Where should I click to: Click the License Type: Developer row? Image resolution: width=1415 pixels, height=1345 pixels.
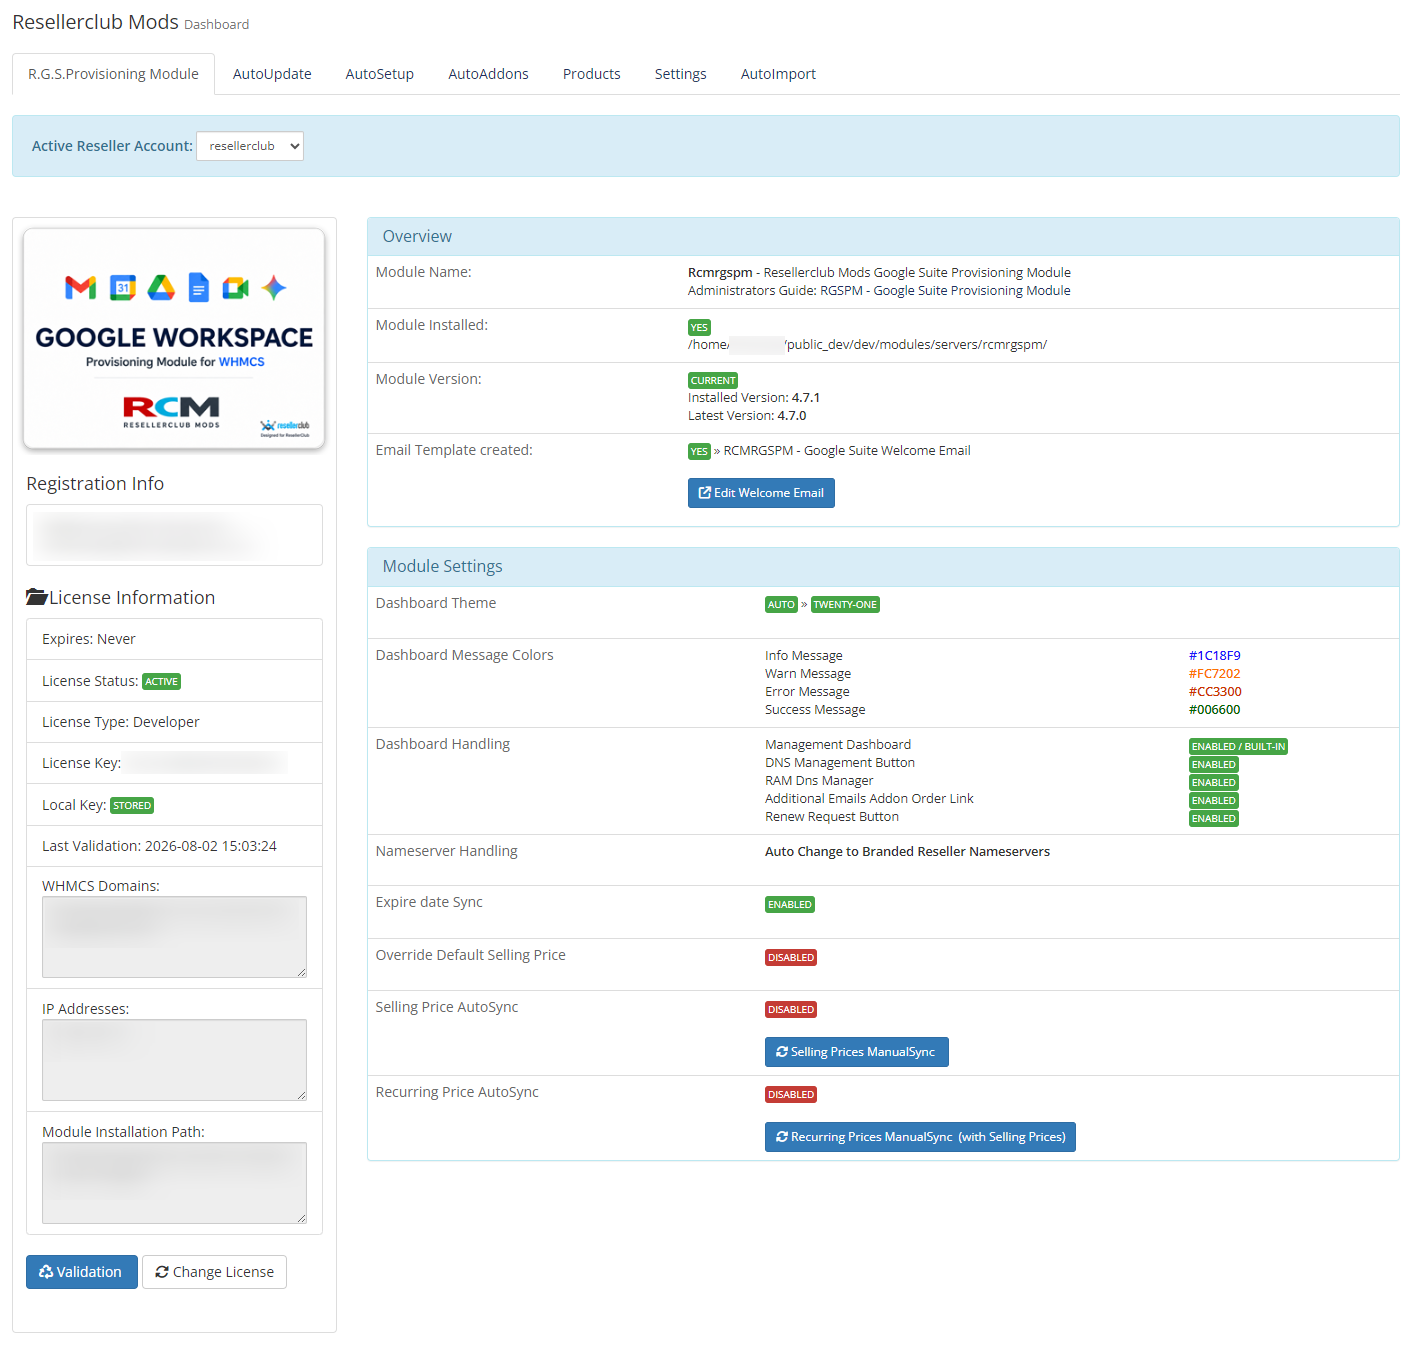174,722
